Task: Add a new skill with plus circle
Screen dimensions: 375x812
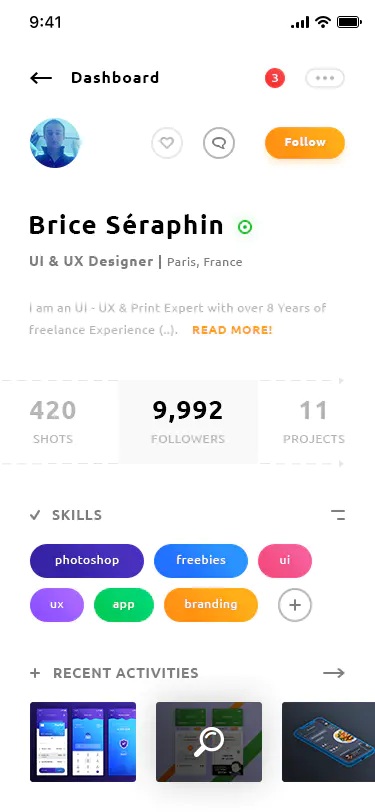Action: 295,605
